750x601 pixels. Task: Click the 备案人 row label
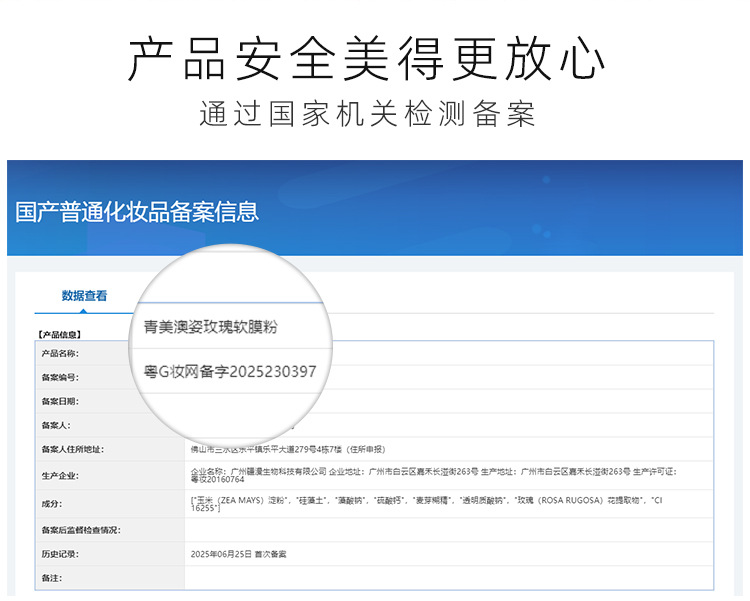(x=56, y=425)
